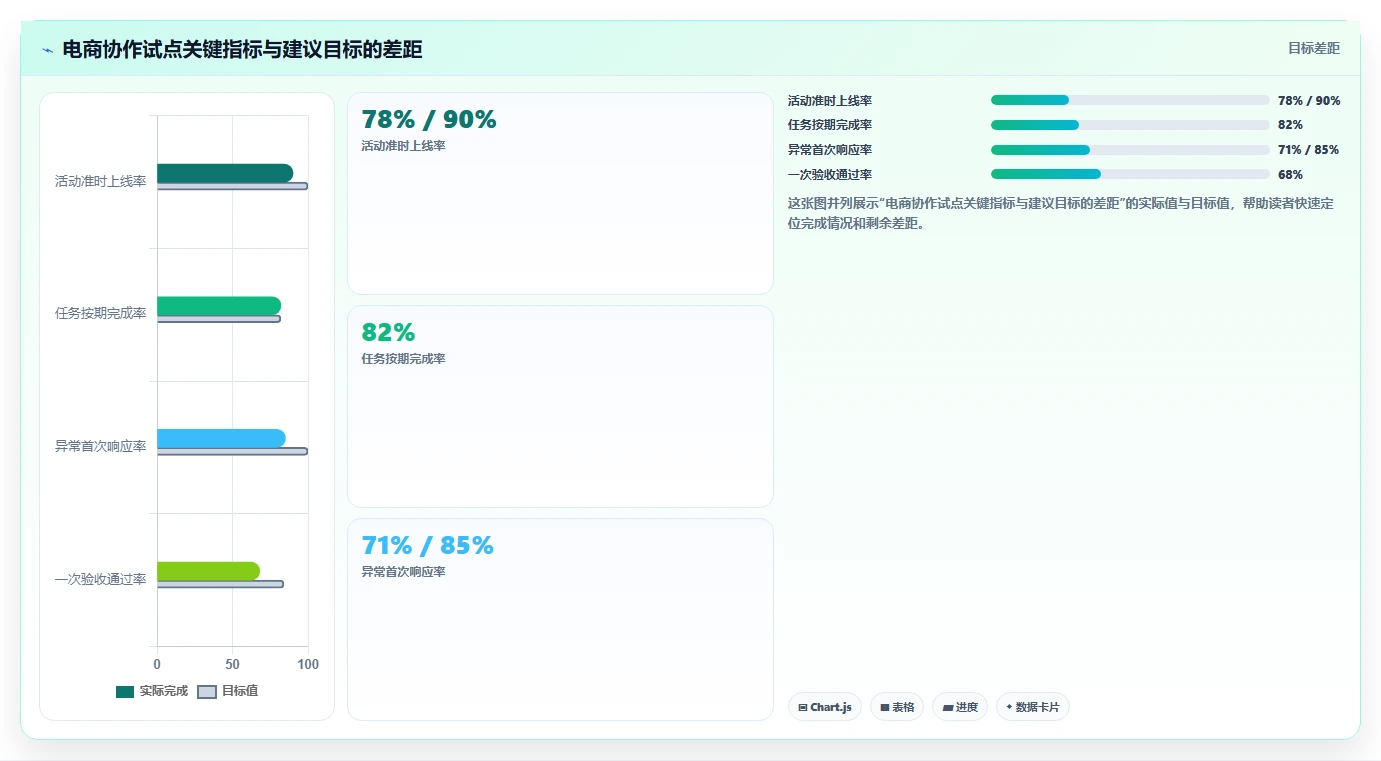This screenshot has width=1381, height=761.
Task: Select the Chart.js tag chip
Action: (825, 707)
